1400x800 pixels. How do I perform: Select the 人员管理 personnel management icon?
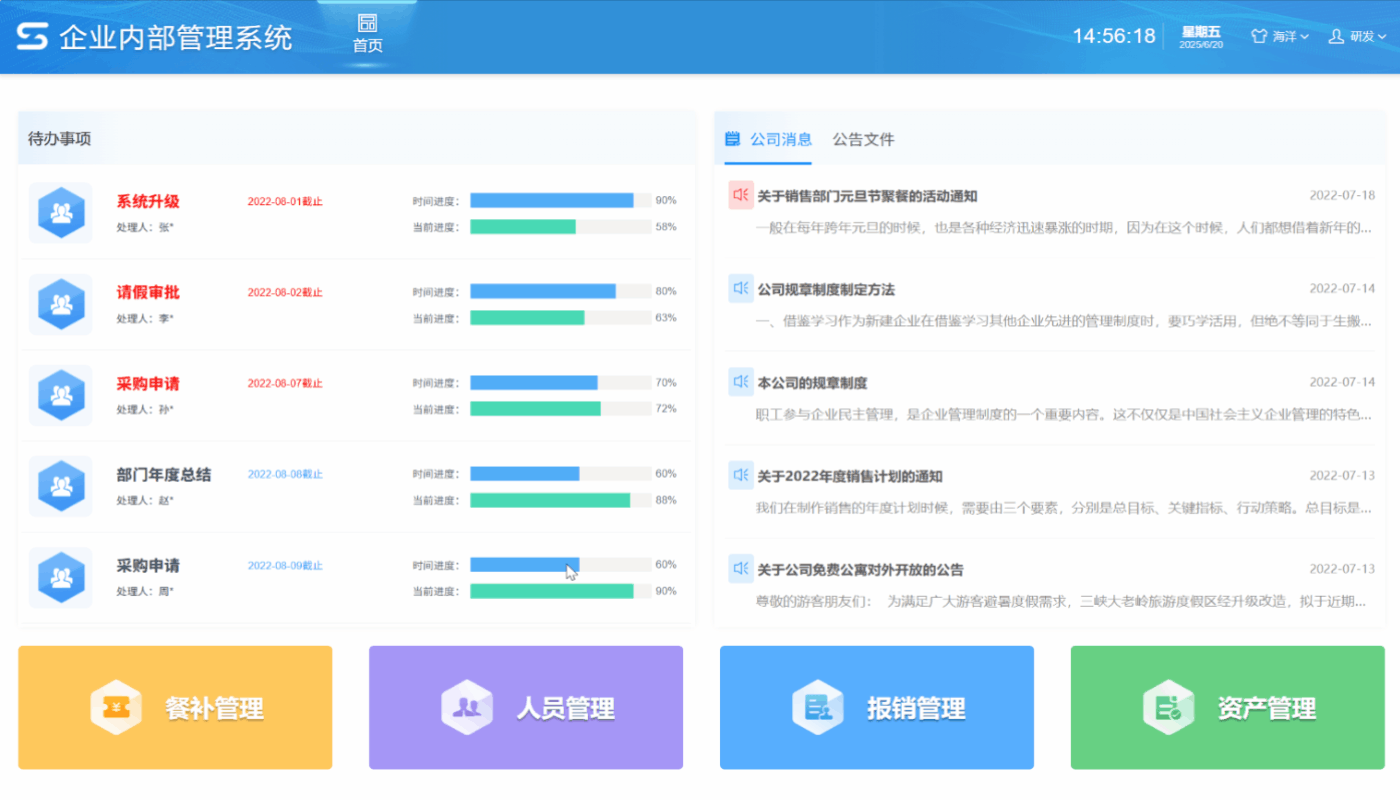pos(466,707)
